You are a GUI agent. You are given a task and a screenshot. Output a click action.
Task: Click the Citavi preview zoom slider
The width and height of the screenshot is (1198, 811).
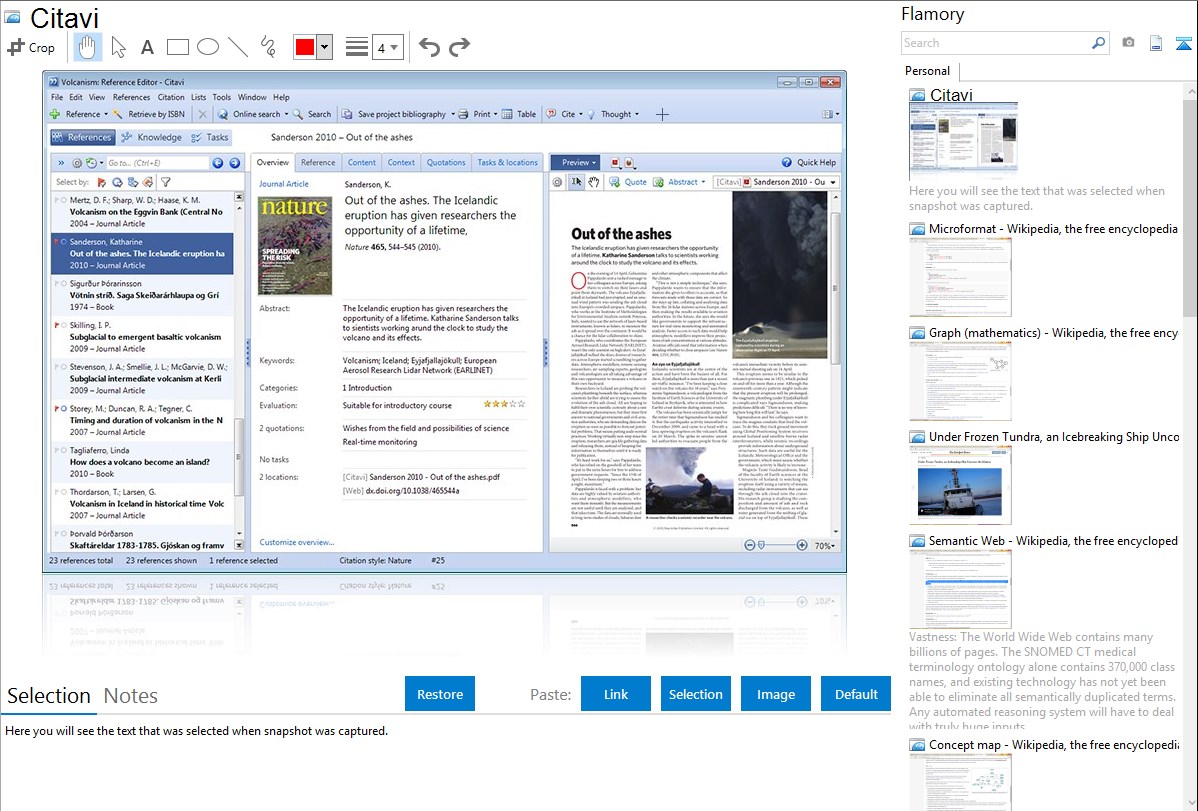(775, 546)
